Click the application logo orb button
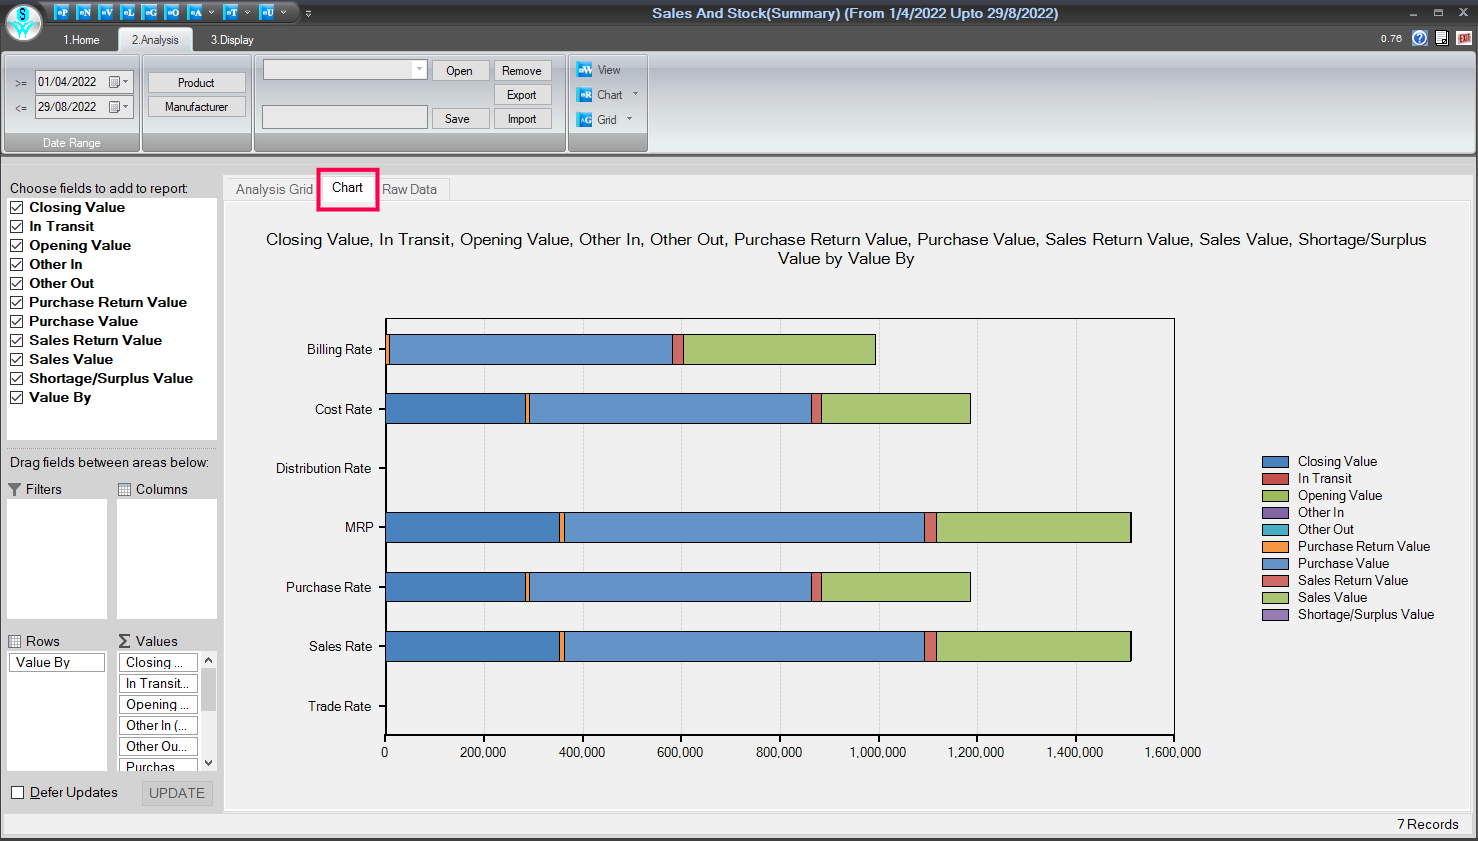This screenshot has height=841, width=1478. (x=23, y=21)
